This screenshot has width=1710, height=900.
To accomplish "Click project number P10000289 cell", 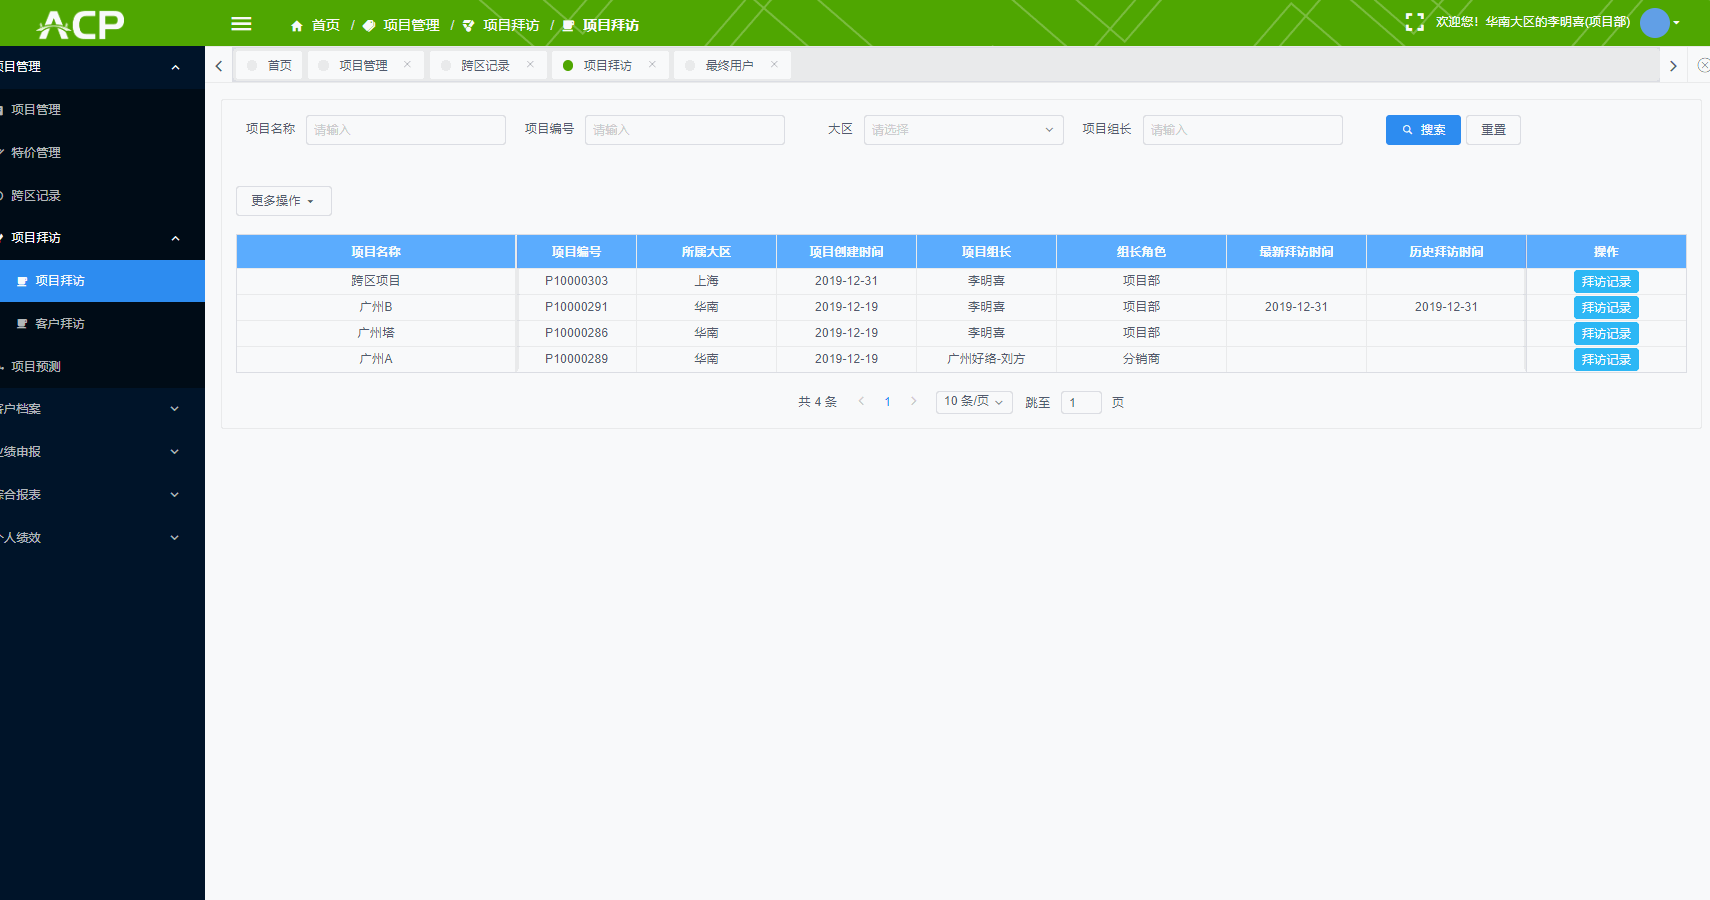I will (x=577, y=359).
